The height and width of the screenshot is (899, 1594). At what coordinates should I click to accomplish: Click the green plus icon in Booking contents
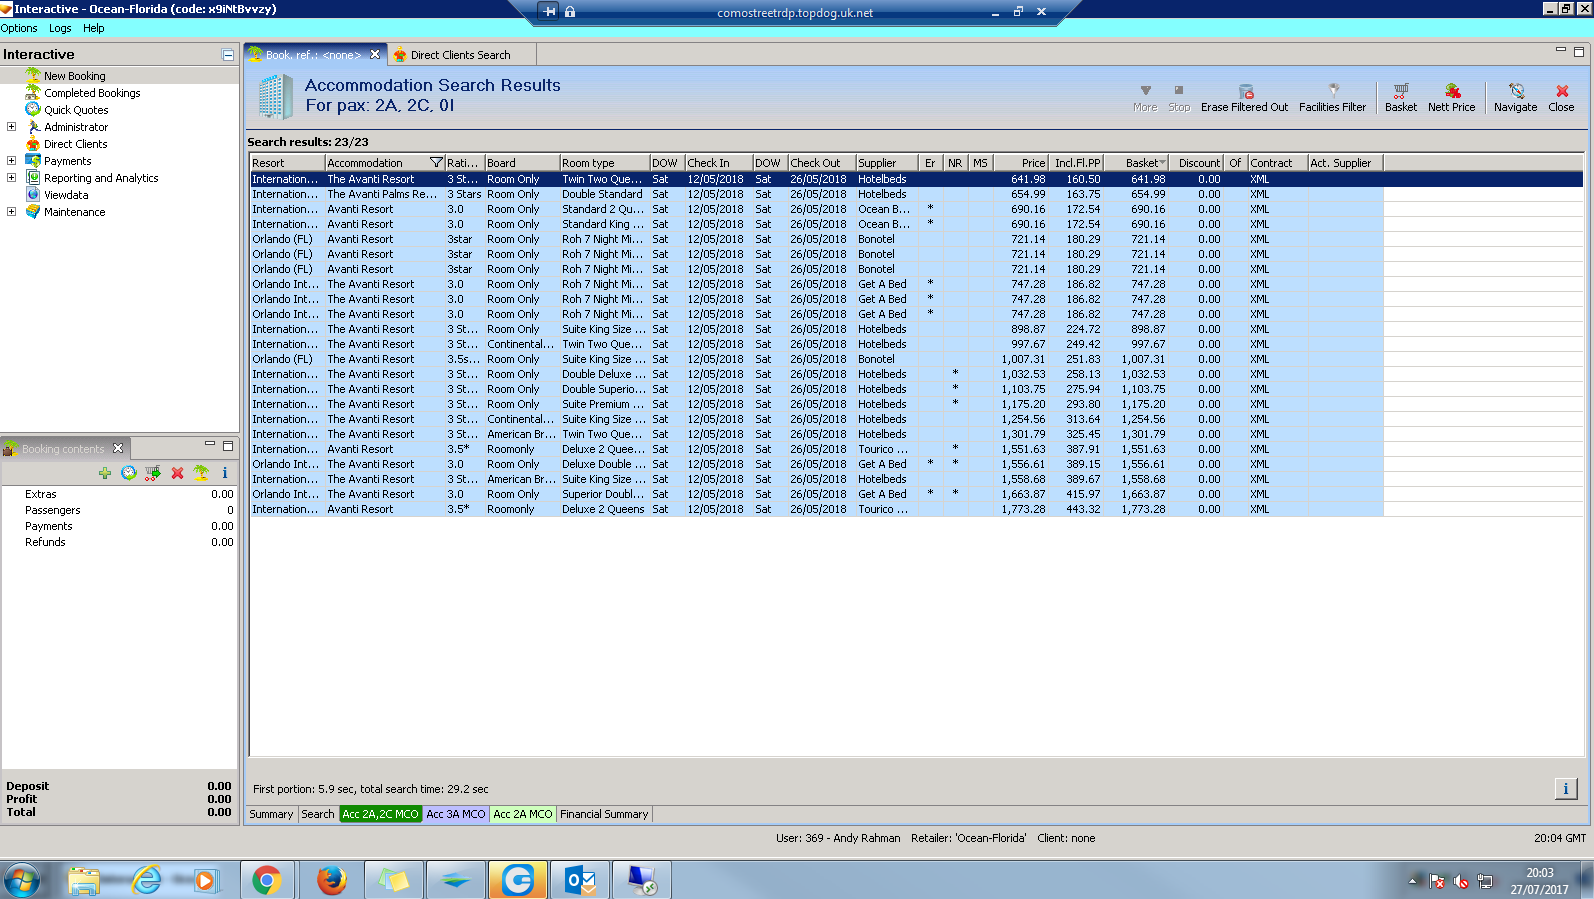pyautogui.click(x=105, y=473)
